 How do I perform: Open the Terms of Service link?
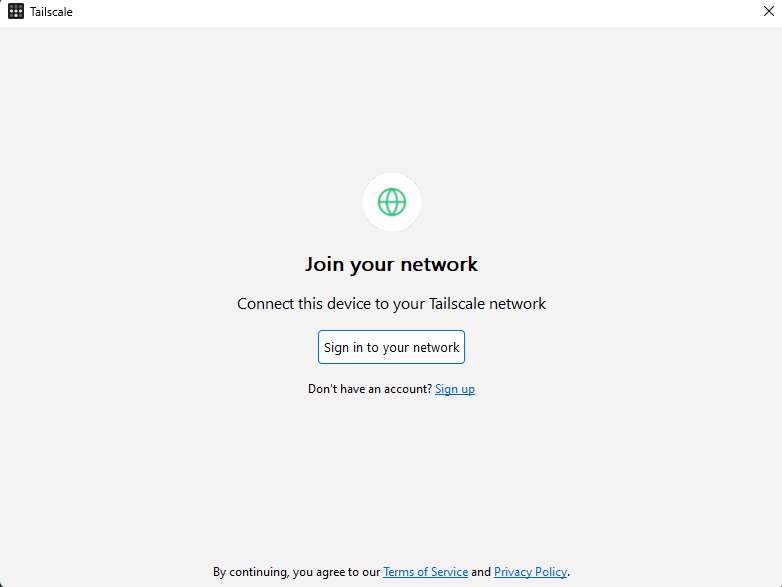[425, 572]
